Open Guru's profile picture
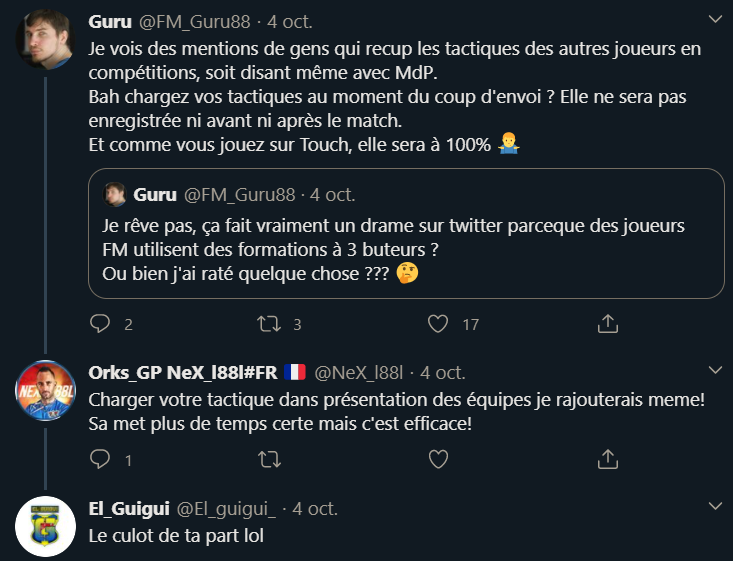The image size is (733, 561). pos(45,40)
